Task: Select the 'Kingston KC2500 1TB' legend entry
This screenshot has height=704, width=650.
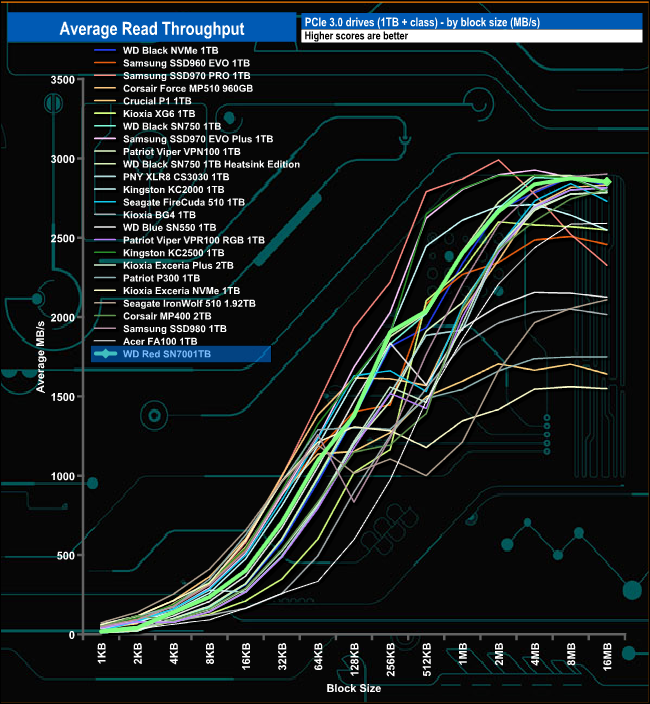Action: [x=174, y=253]
